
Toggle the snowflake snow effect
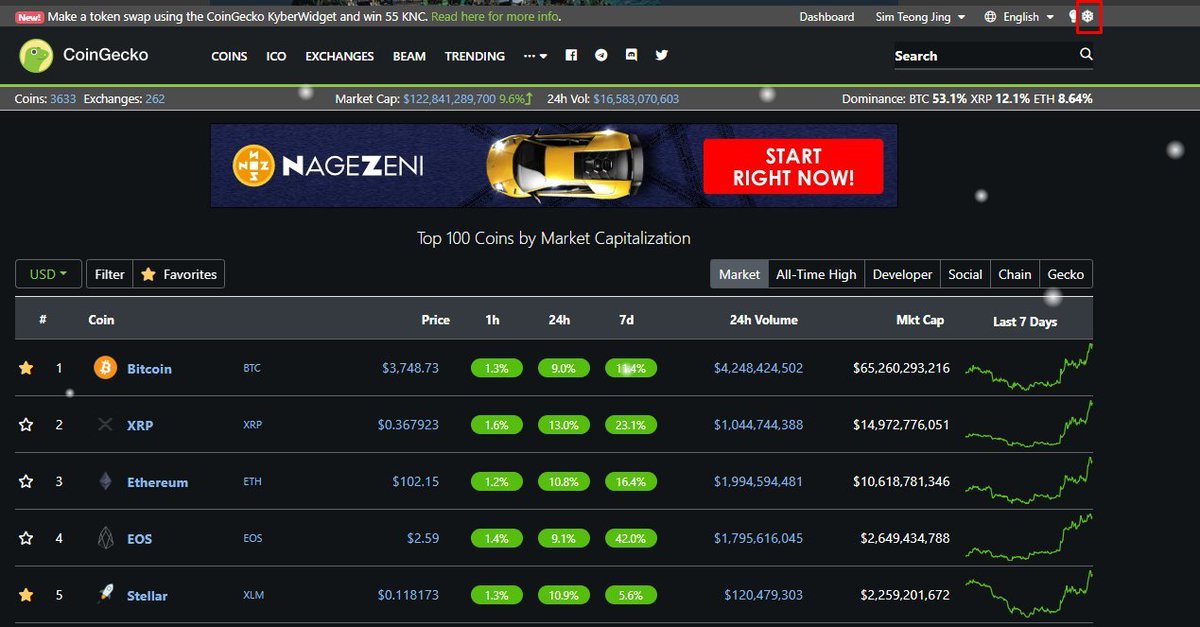click(1088, 17)
